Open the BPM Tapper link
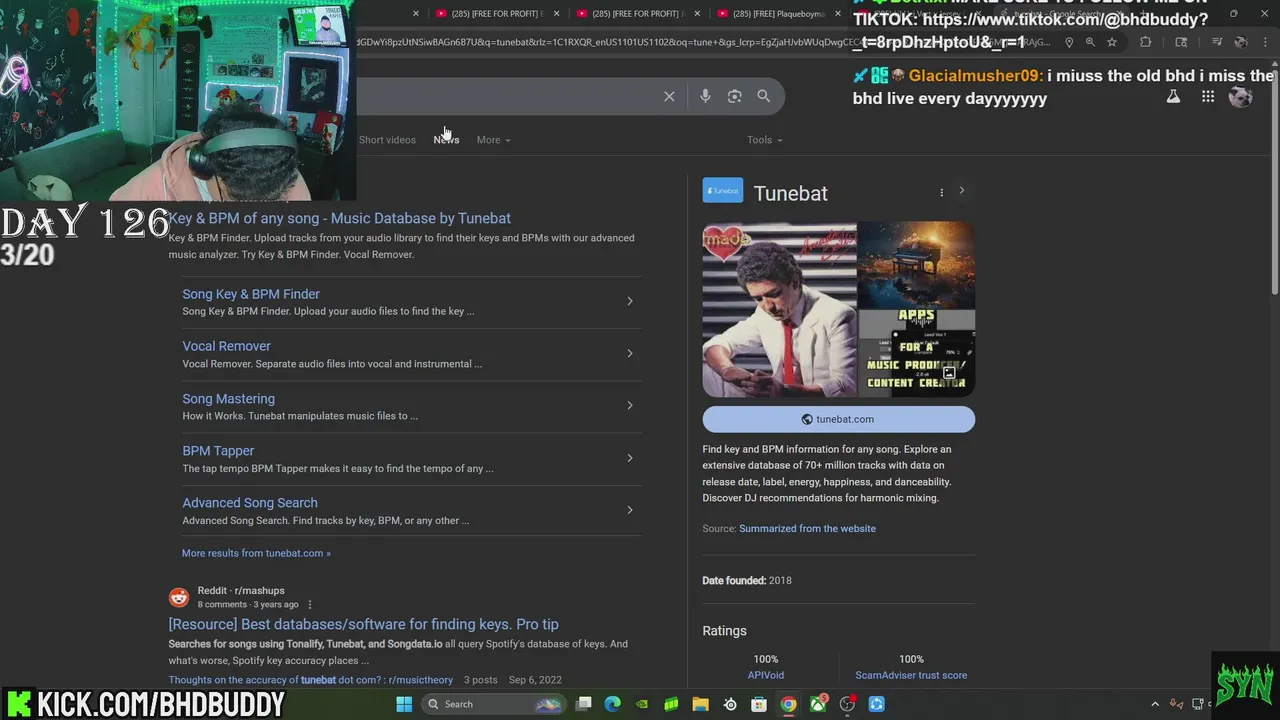The image size is (1280, 720). 218,451
